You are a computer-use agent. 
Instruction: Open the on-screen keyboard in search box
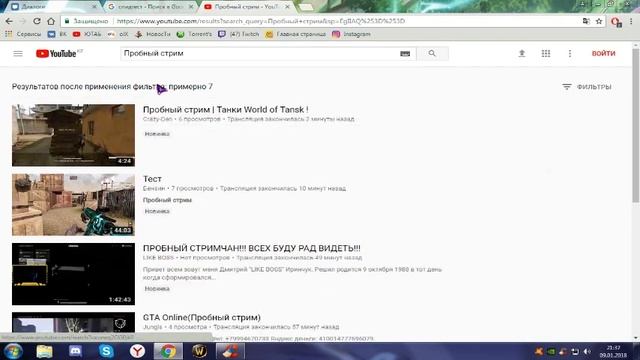coord(405,53)
